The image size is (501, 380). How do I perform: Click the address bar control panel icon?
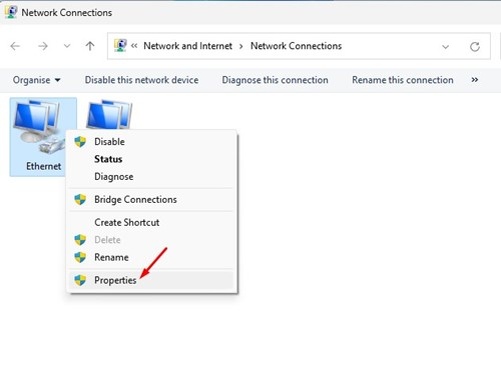point(120,46)
